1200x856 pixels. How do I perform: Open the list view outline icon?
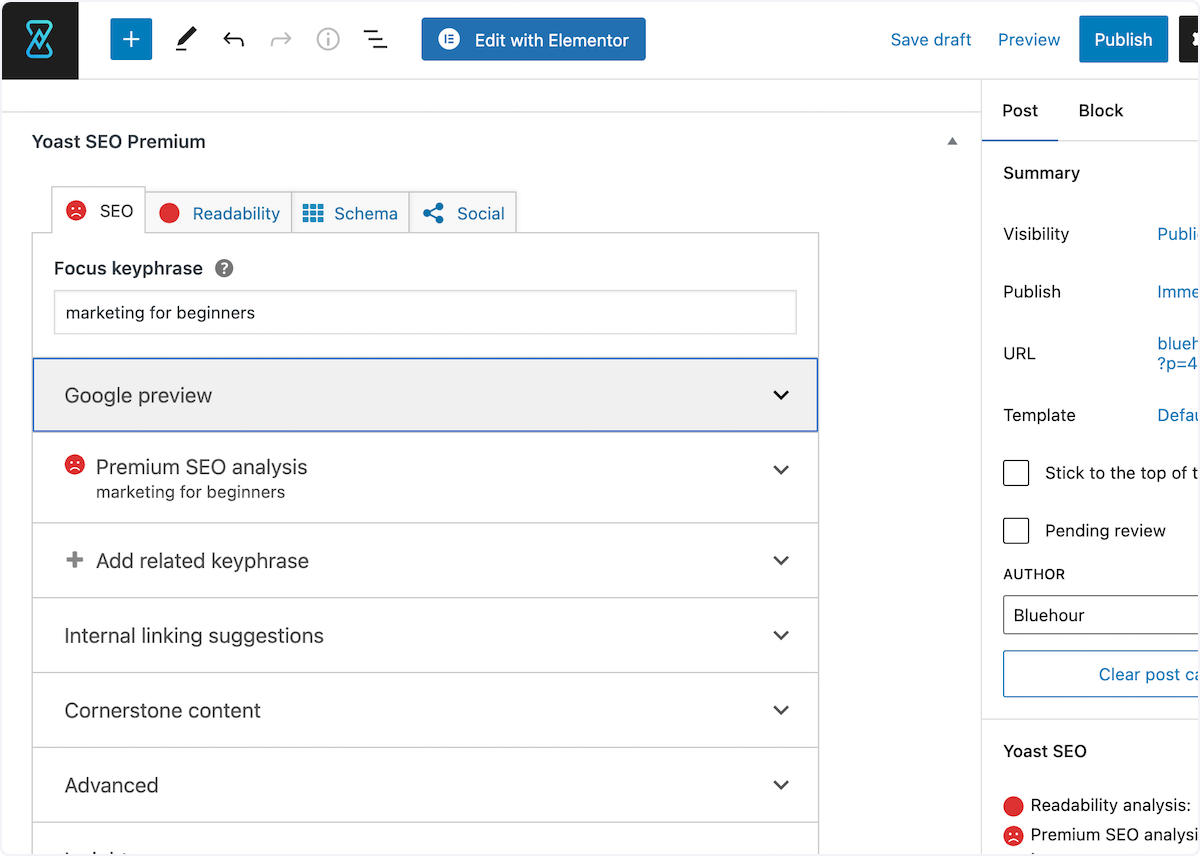pyautogui.click(x=375, y=40)
